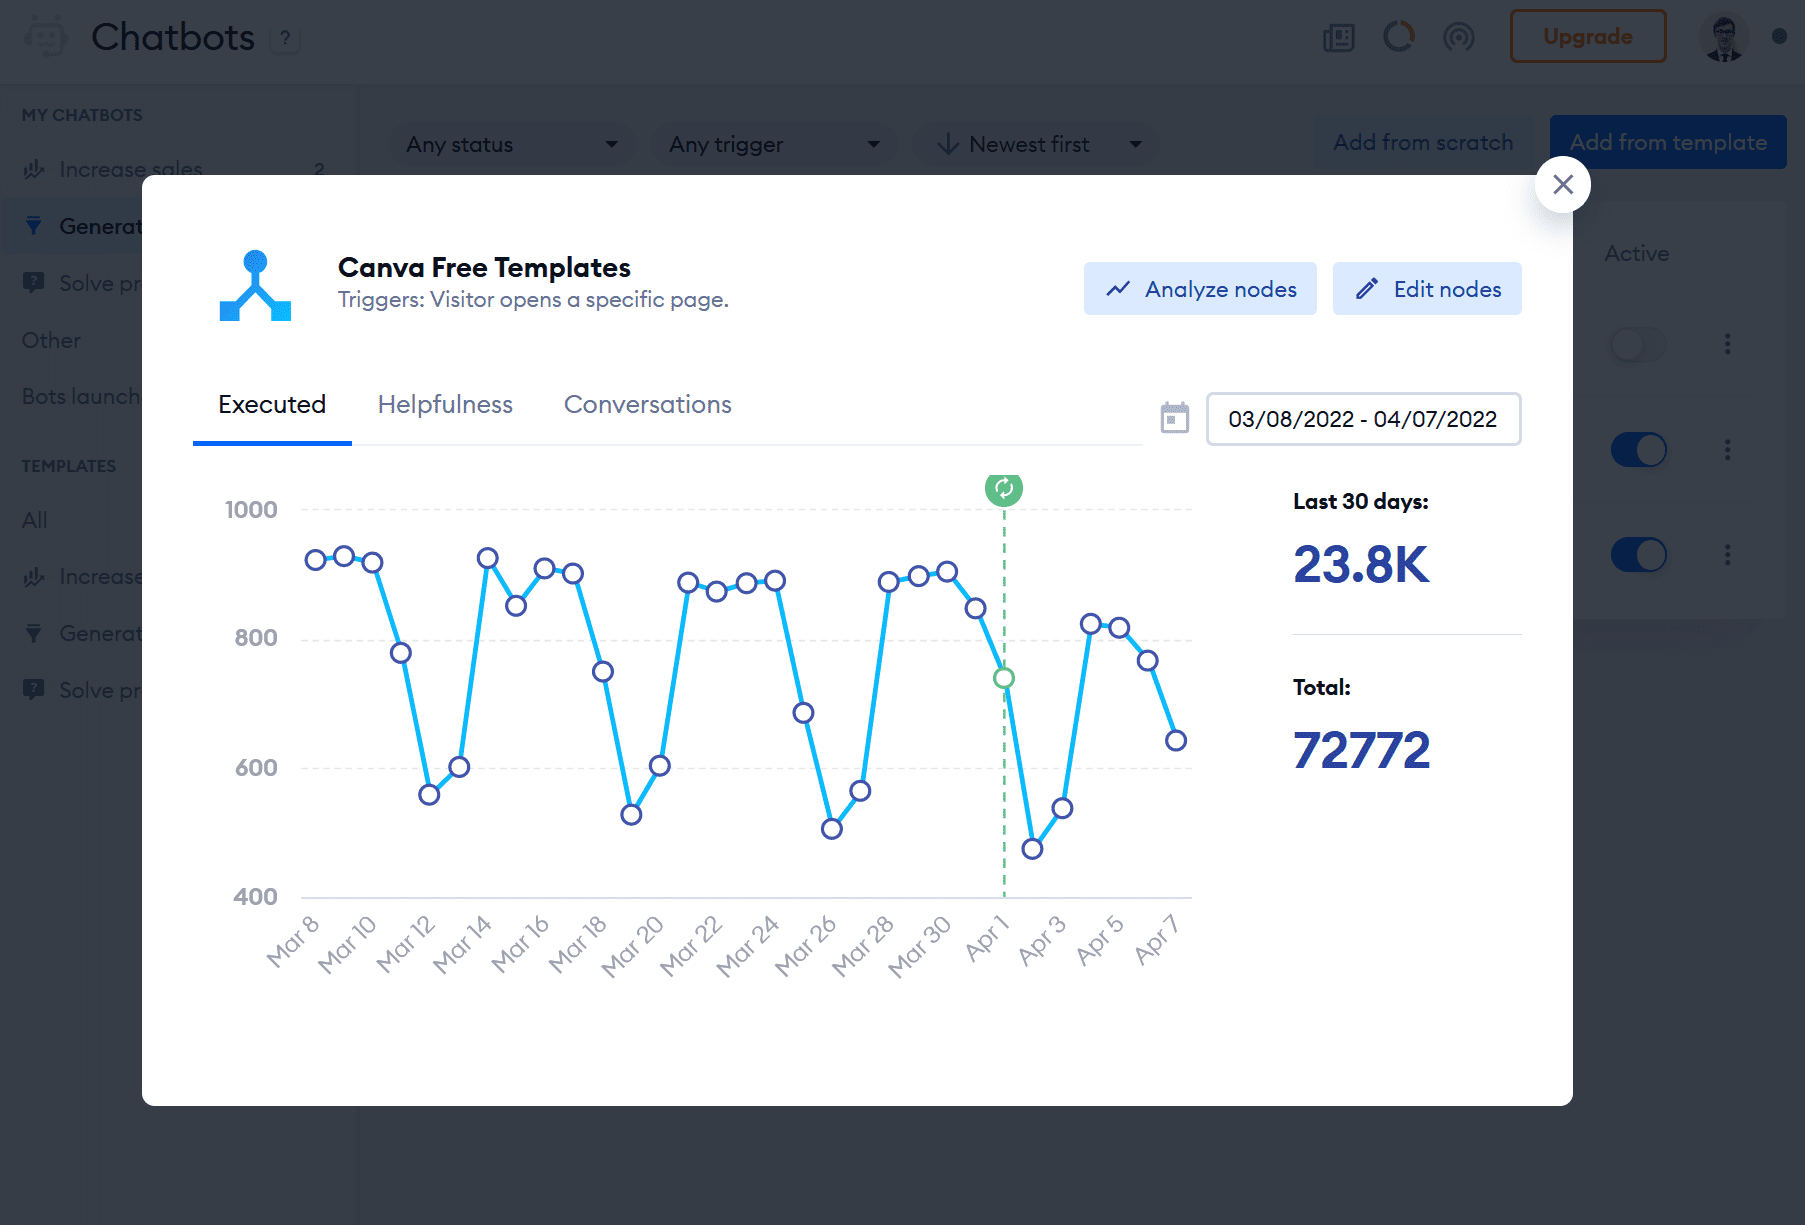Select Other in sidebar
Screen dimensions: 1805x1225
[x=51, y=340]
